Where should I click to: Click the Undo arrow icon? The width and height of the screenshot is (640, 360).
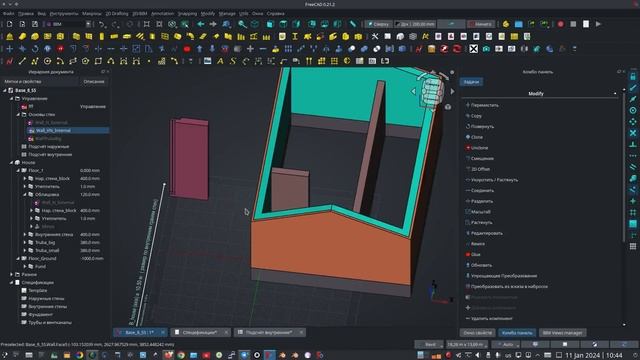coord(102,24)
